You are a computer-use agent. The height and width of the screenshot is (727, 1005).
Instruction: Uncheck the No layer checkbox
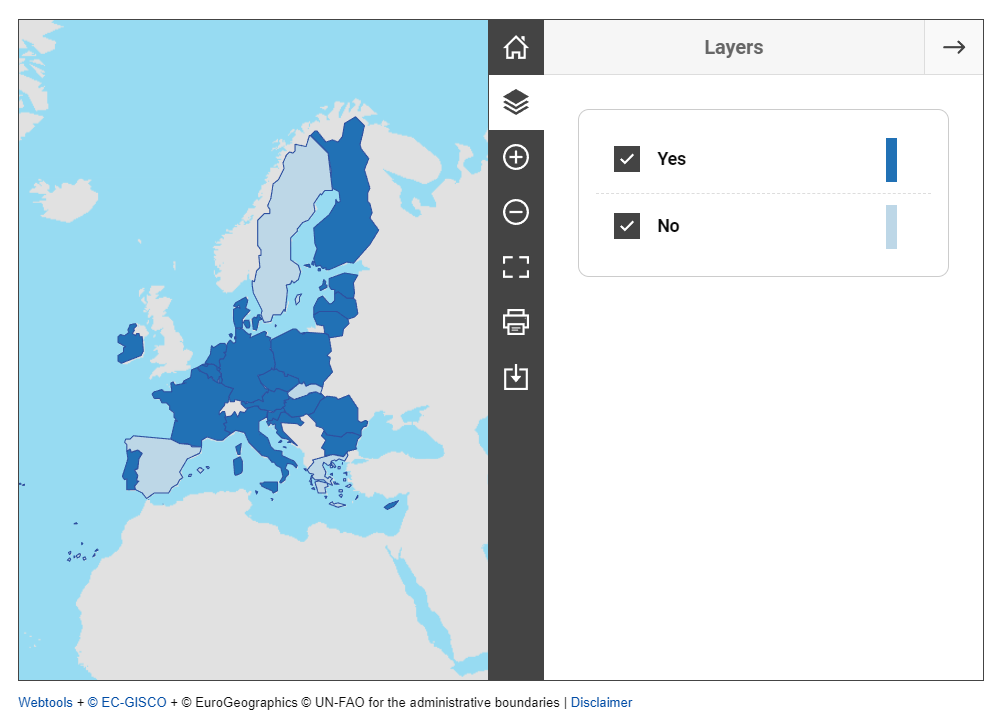pyautogui.click(x=627, y=226)
